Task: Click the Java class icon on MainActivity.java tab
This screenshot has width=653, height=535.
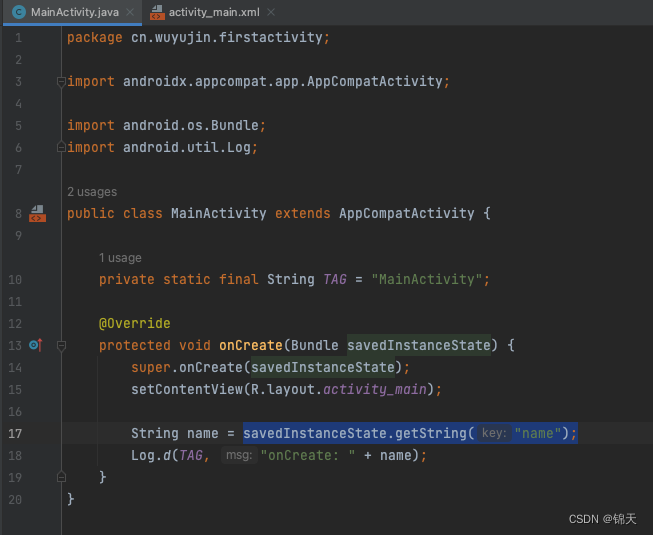Action: point(19,12)
